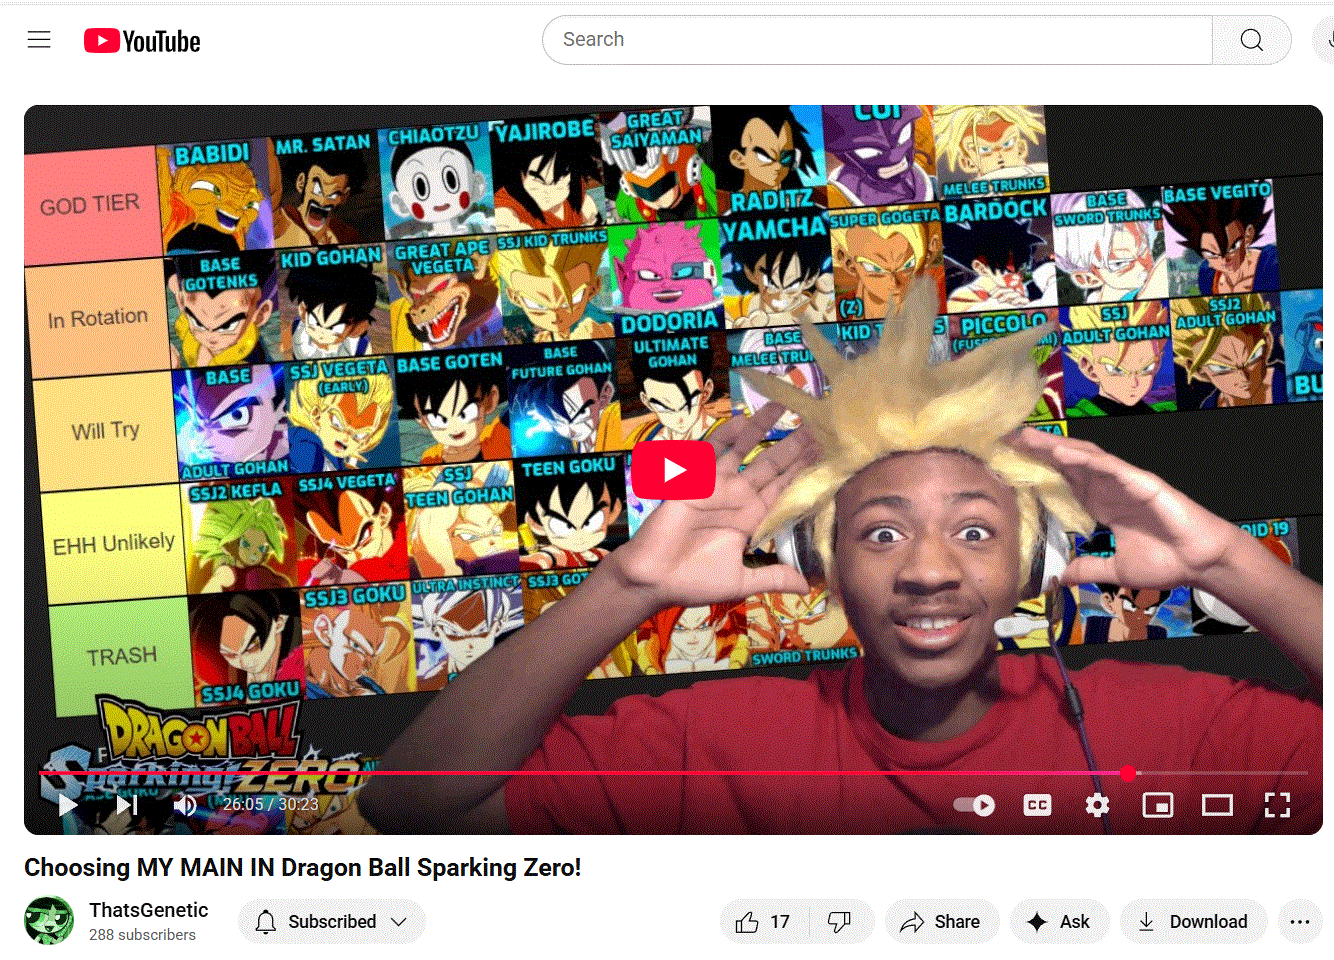
Task: Like the video with thumbs up
Action: 763,922
